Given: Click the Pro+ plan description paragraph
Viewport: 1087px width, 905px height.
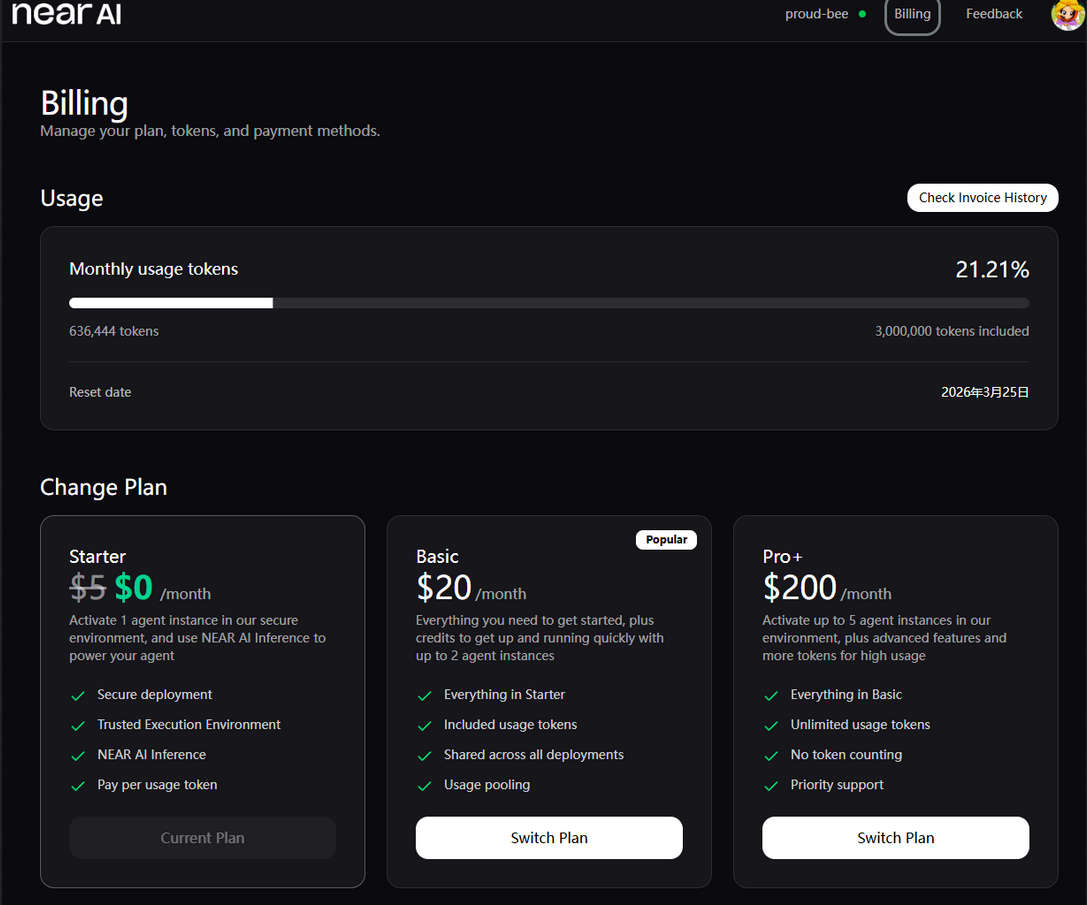Looking at the screenshot, I should pyautogui.click(x=885, y=638).
